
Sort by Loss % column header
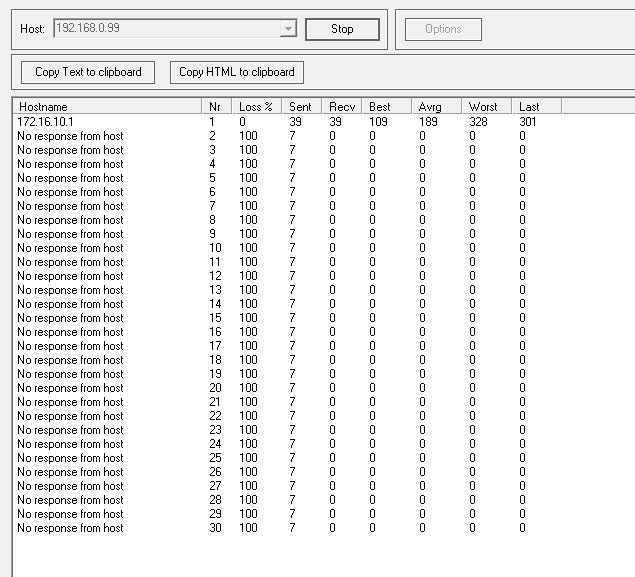(257, 107)
